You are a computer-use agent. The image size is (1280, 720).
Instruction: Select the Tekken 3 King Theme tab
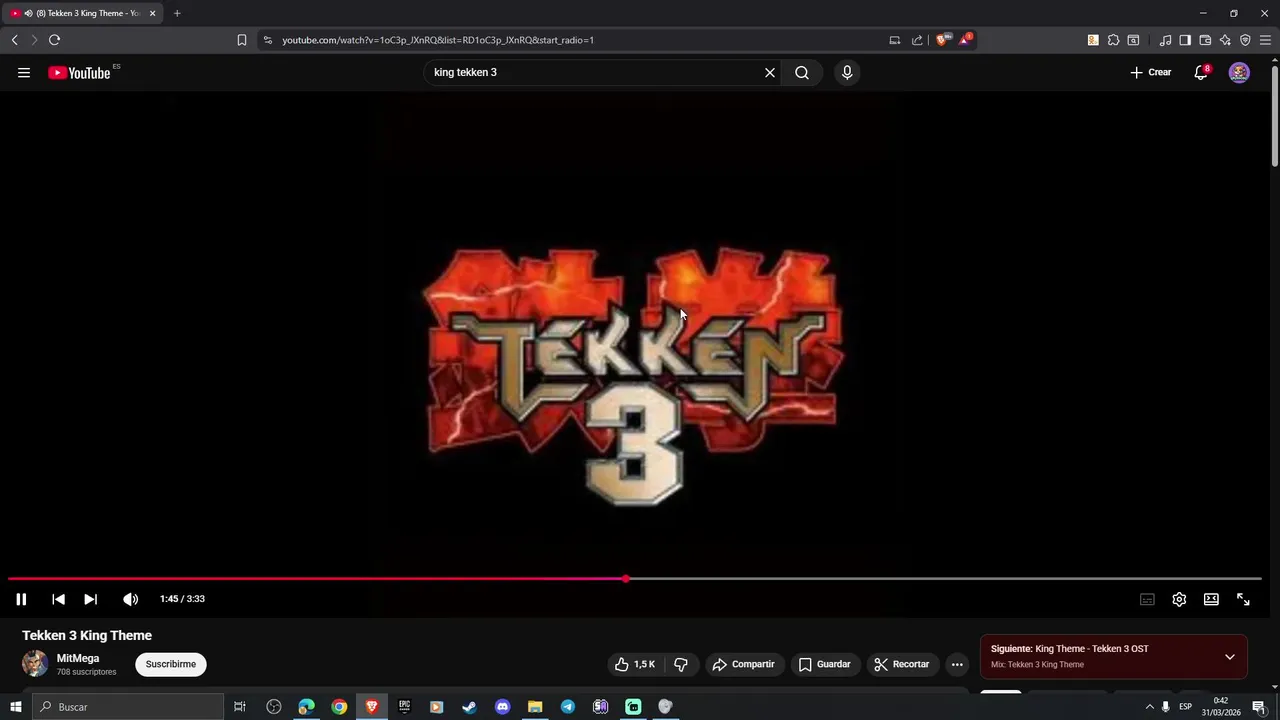pos(82,13)
